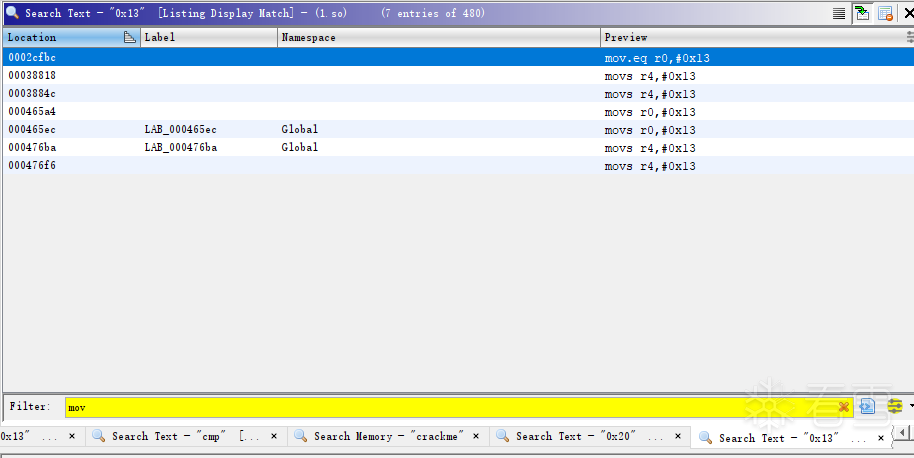Click preview movs r0,#0x13 in row 000465ec

click(650, 130)
